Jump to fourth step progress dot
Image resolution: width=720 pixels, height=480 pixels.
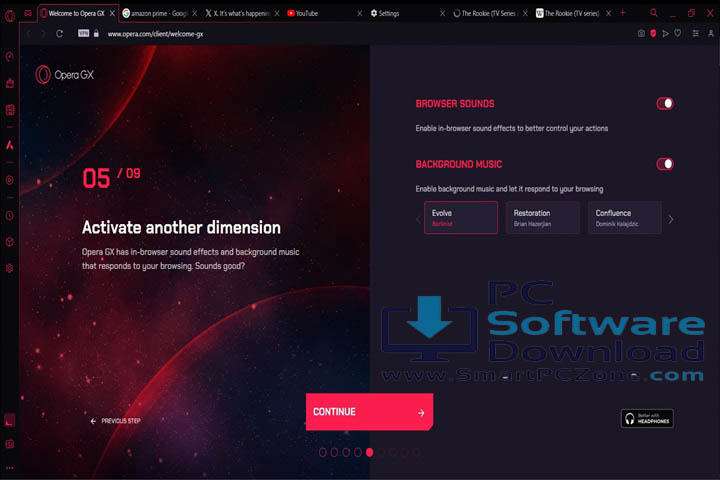click(358, 452)
